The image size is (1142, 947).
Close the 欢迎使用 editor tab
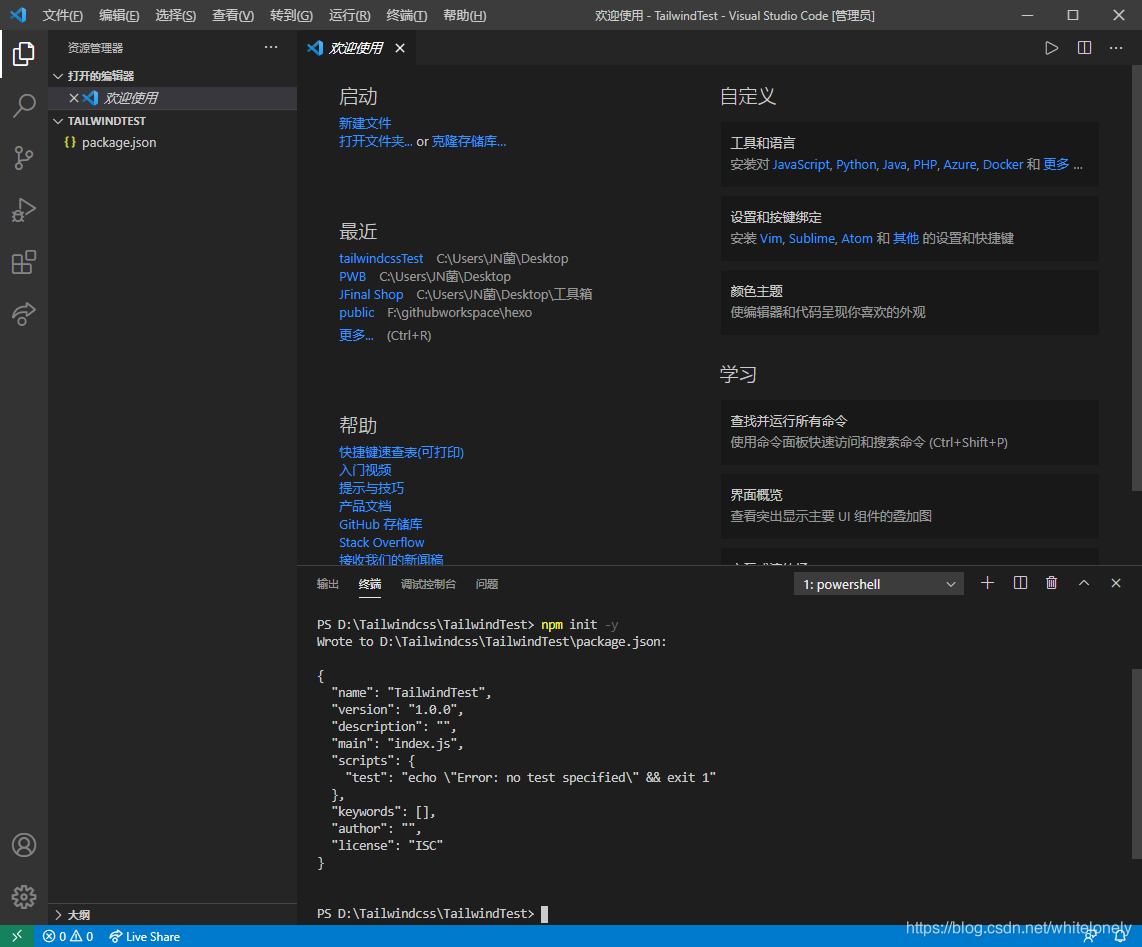point(400,48)
